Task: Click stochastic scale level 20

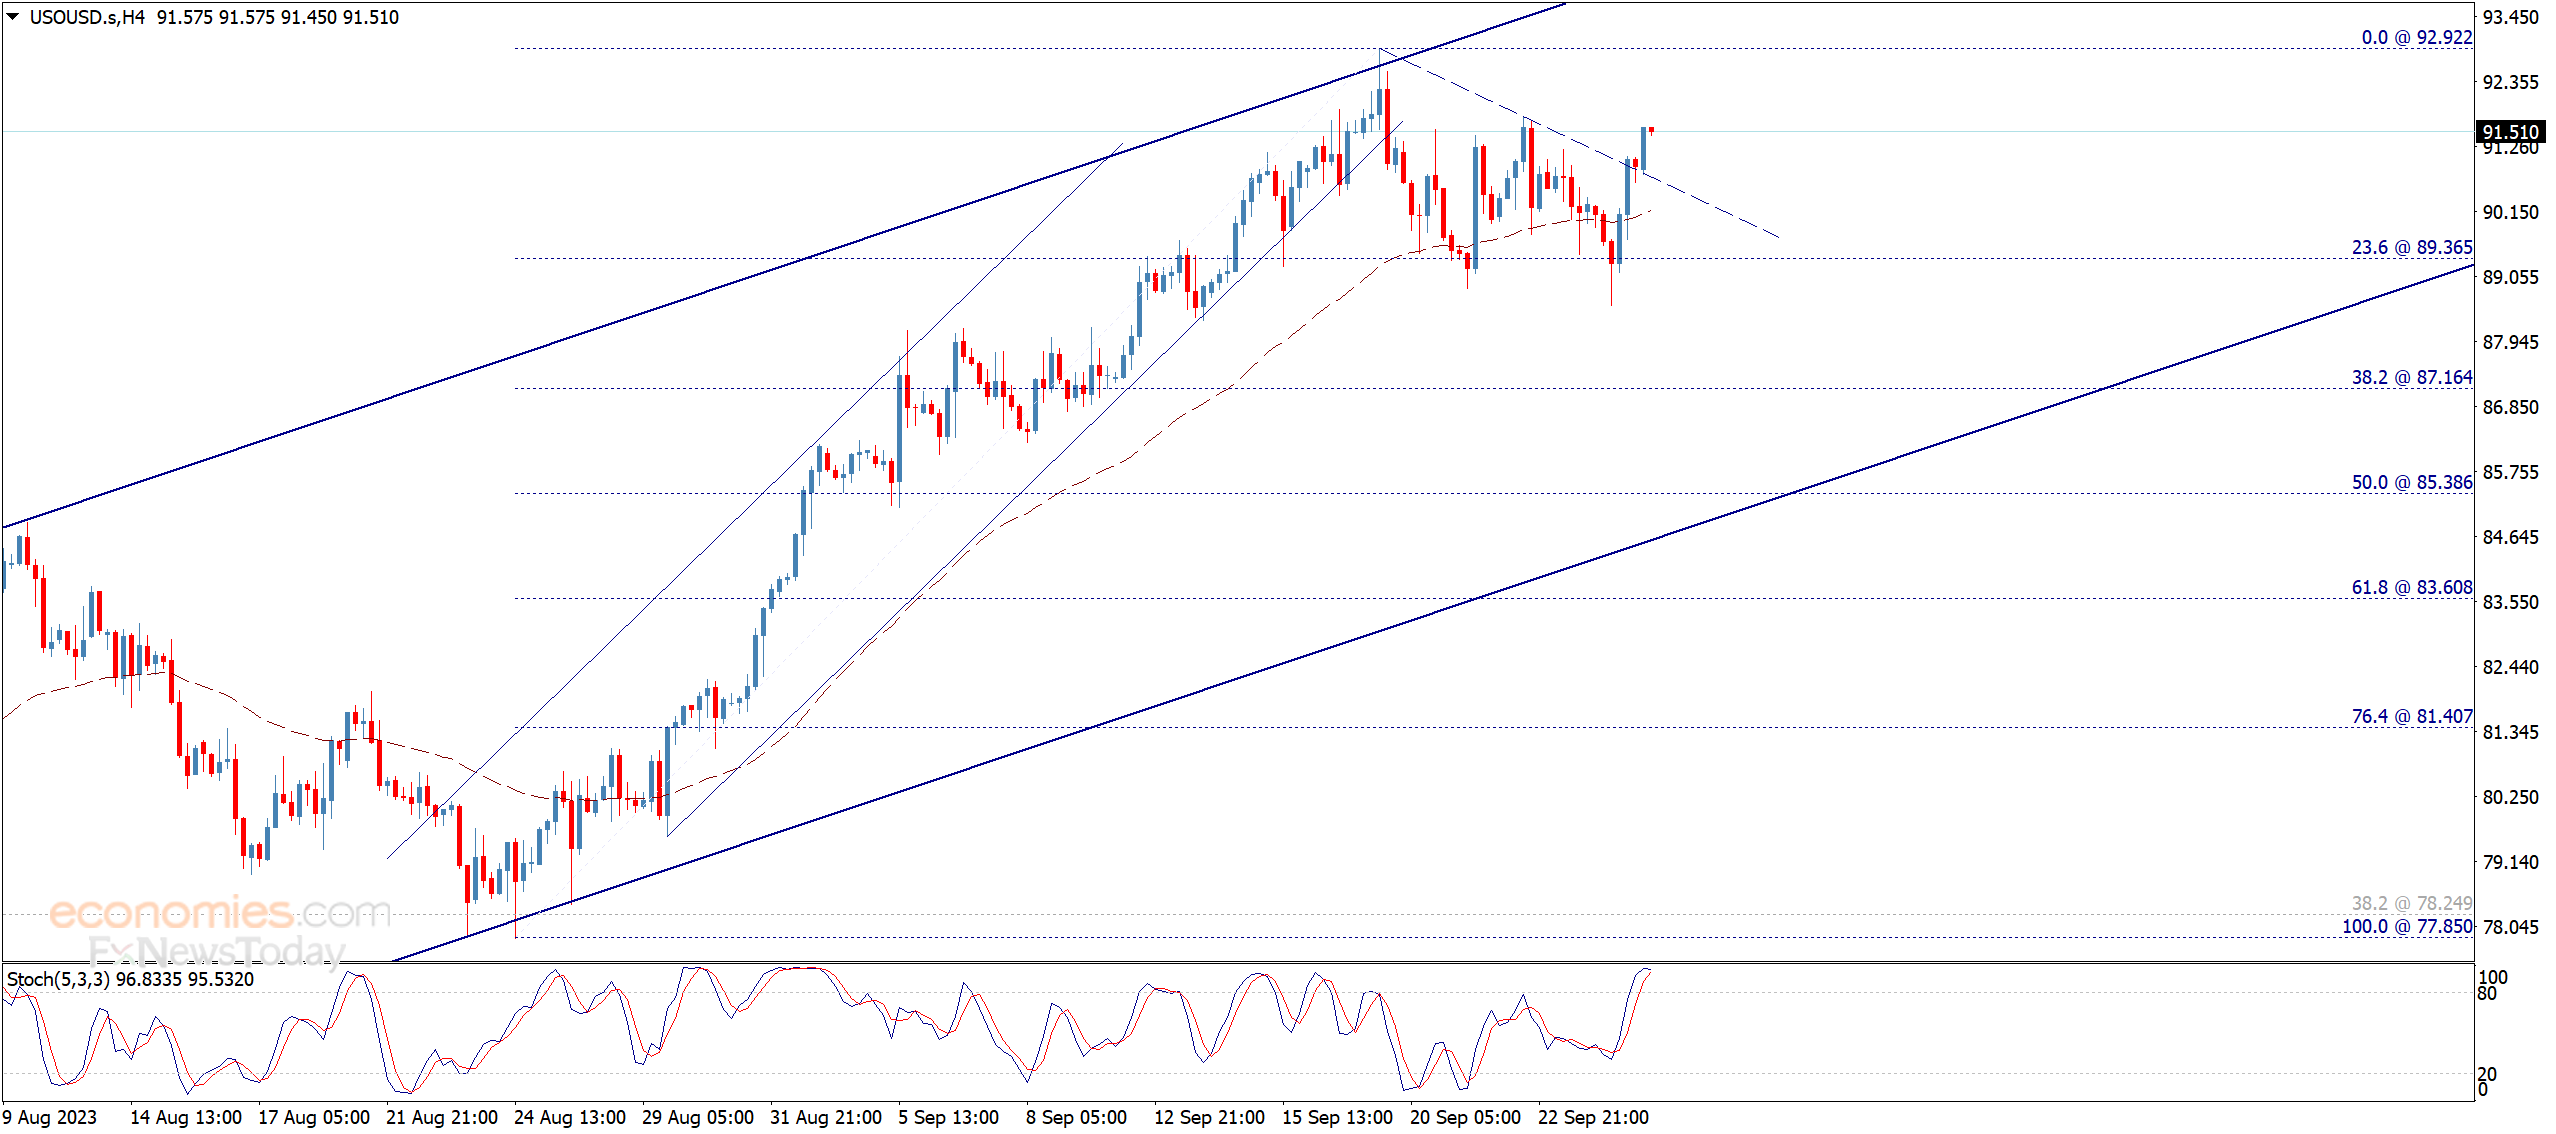Action: [x=2487, y=1074]
